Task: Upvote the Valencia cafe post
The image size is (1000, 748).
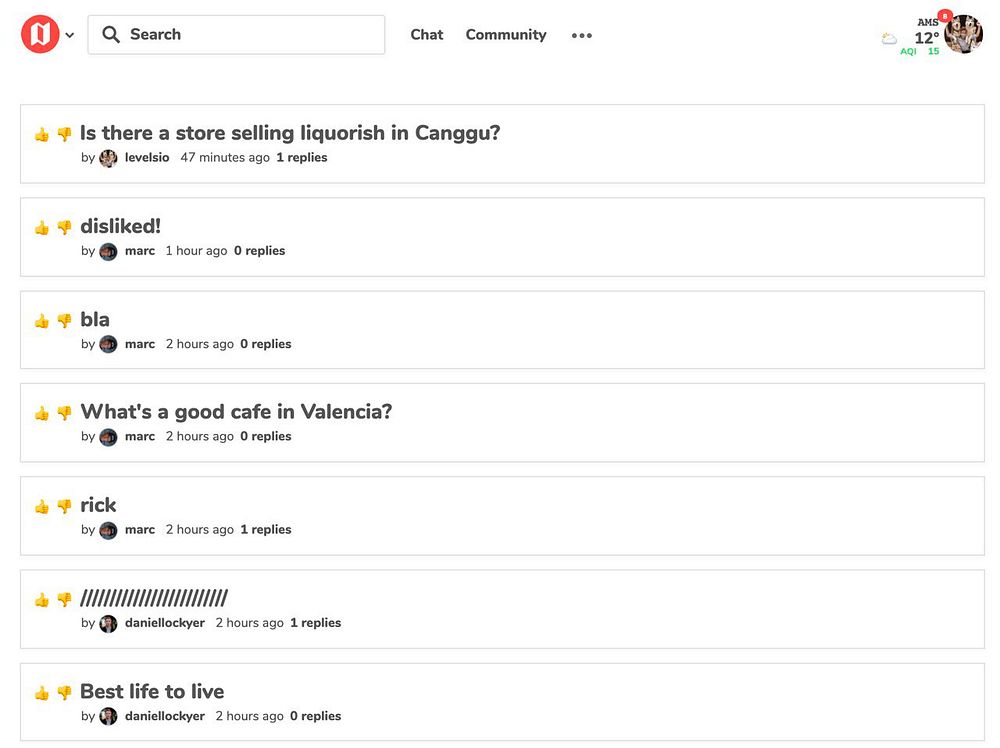Action: (x=42, y=413)
